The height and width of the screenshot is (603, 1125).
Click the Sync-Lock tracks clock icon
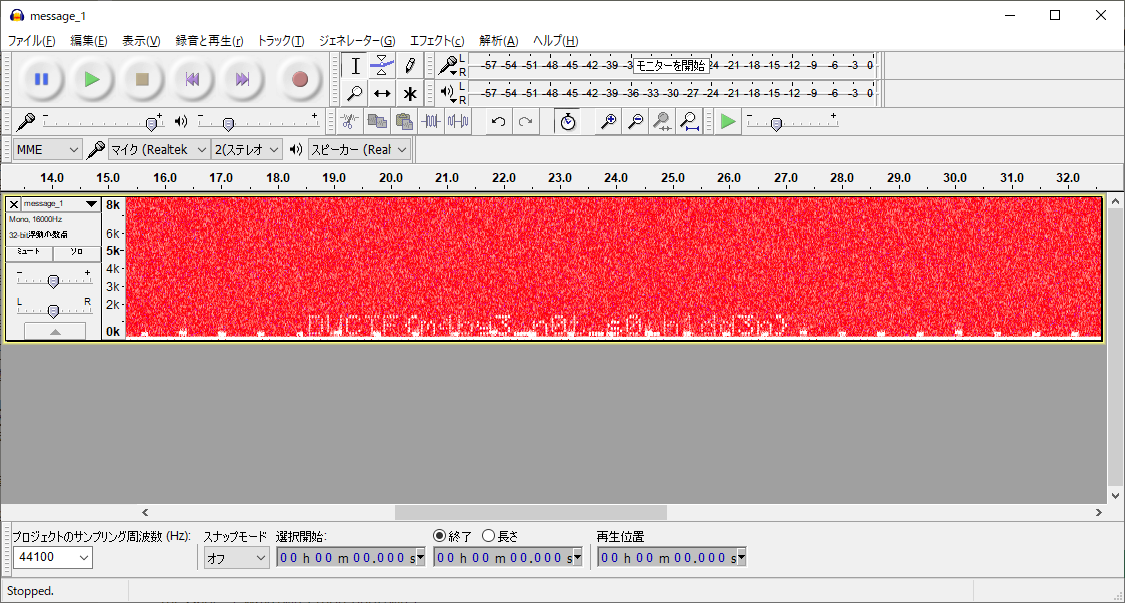(x=568, y=121)
